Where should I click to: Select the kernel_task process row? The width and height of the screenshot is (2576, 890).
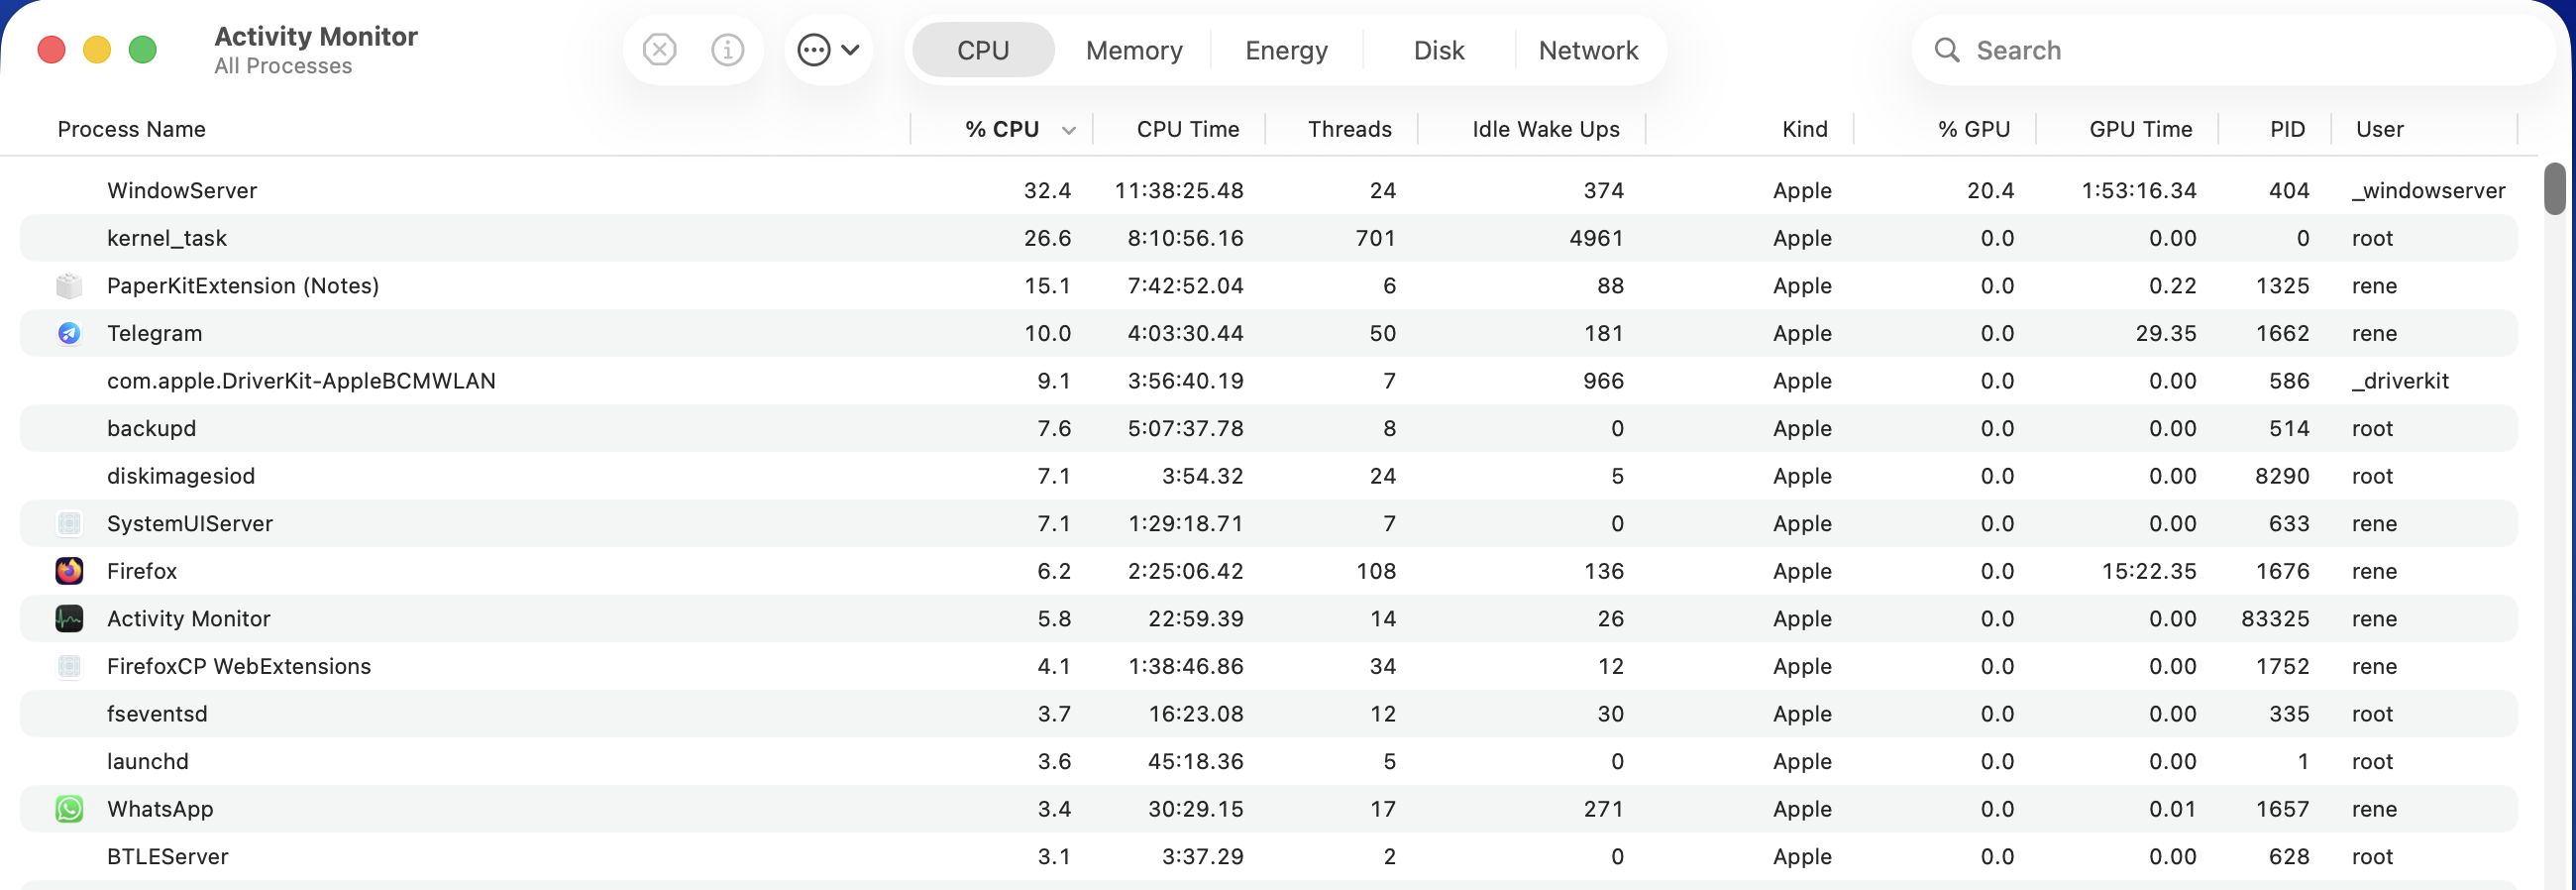pyautogui.click(x=700, y=238)
